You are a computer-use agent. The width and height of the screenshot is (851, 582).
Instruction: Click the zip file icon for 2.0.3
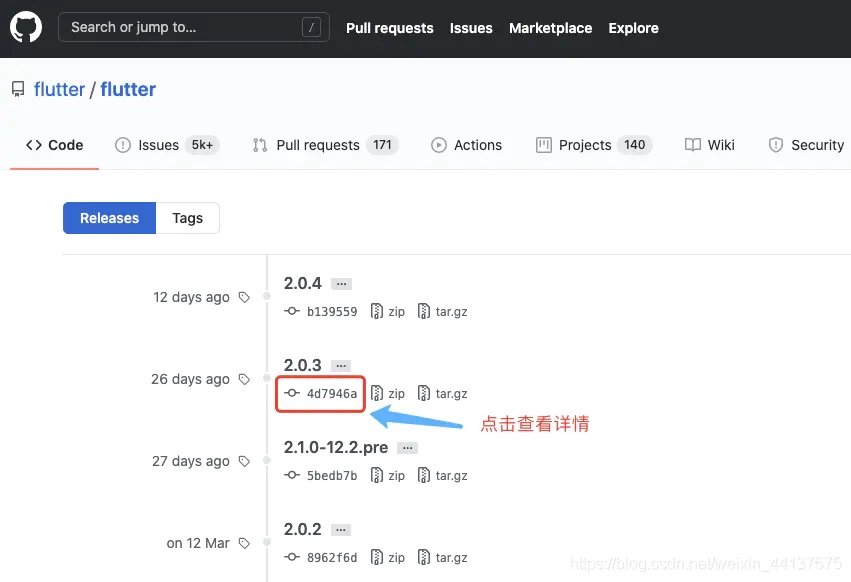click(x=377, y=393)
